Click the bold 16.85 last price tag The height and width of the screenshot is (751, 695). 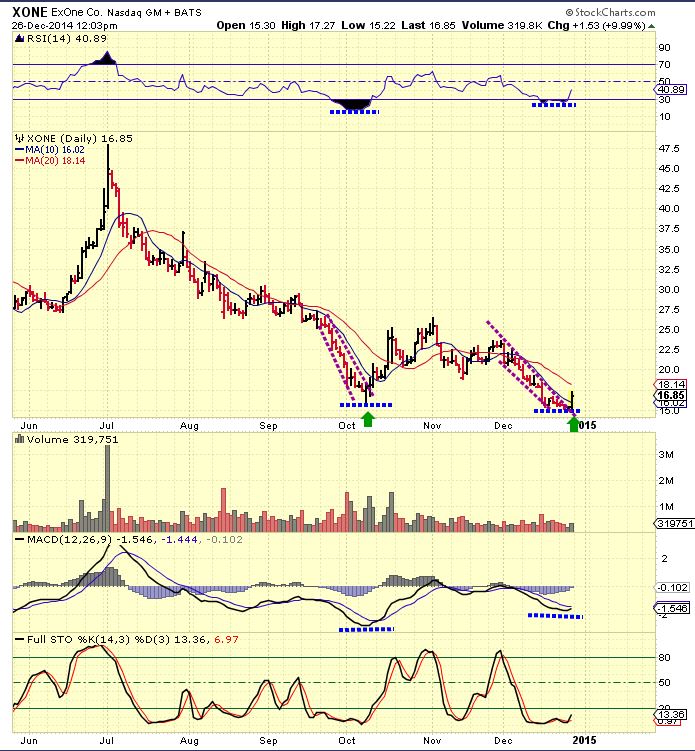671,396
